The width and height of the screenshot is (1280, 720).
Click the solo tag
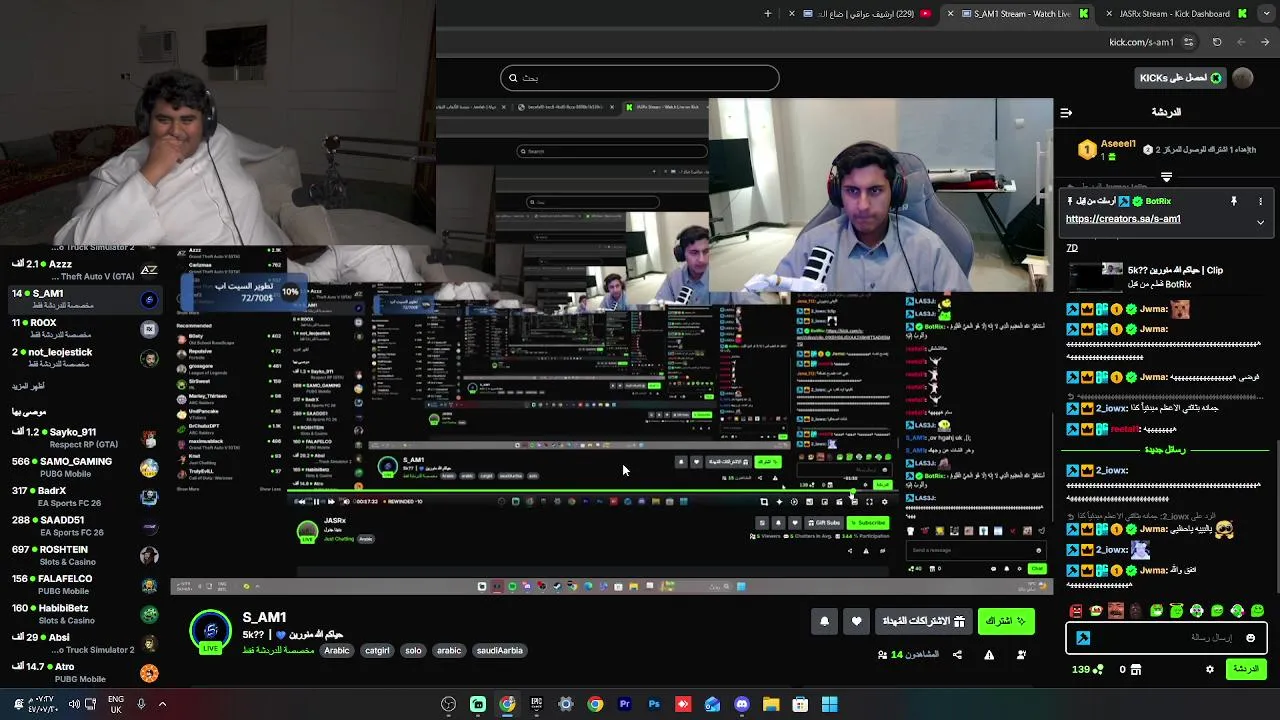[x=413, y=651]
